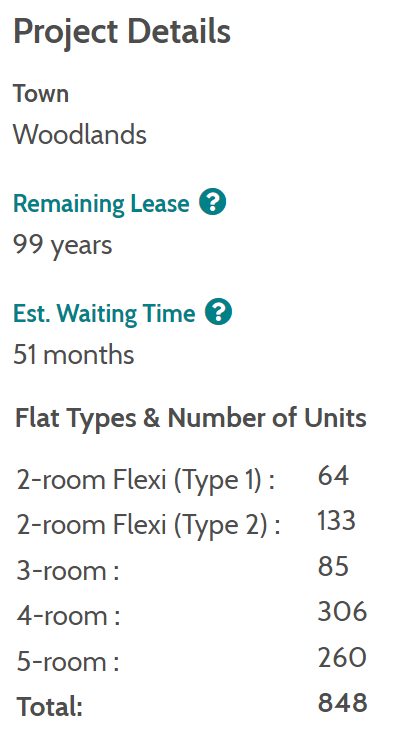Select the 133 units count
The image size is (394, 744).
tap(337, 521)
